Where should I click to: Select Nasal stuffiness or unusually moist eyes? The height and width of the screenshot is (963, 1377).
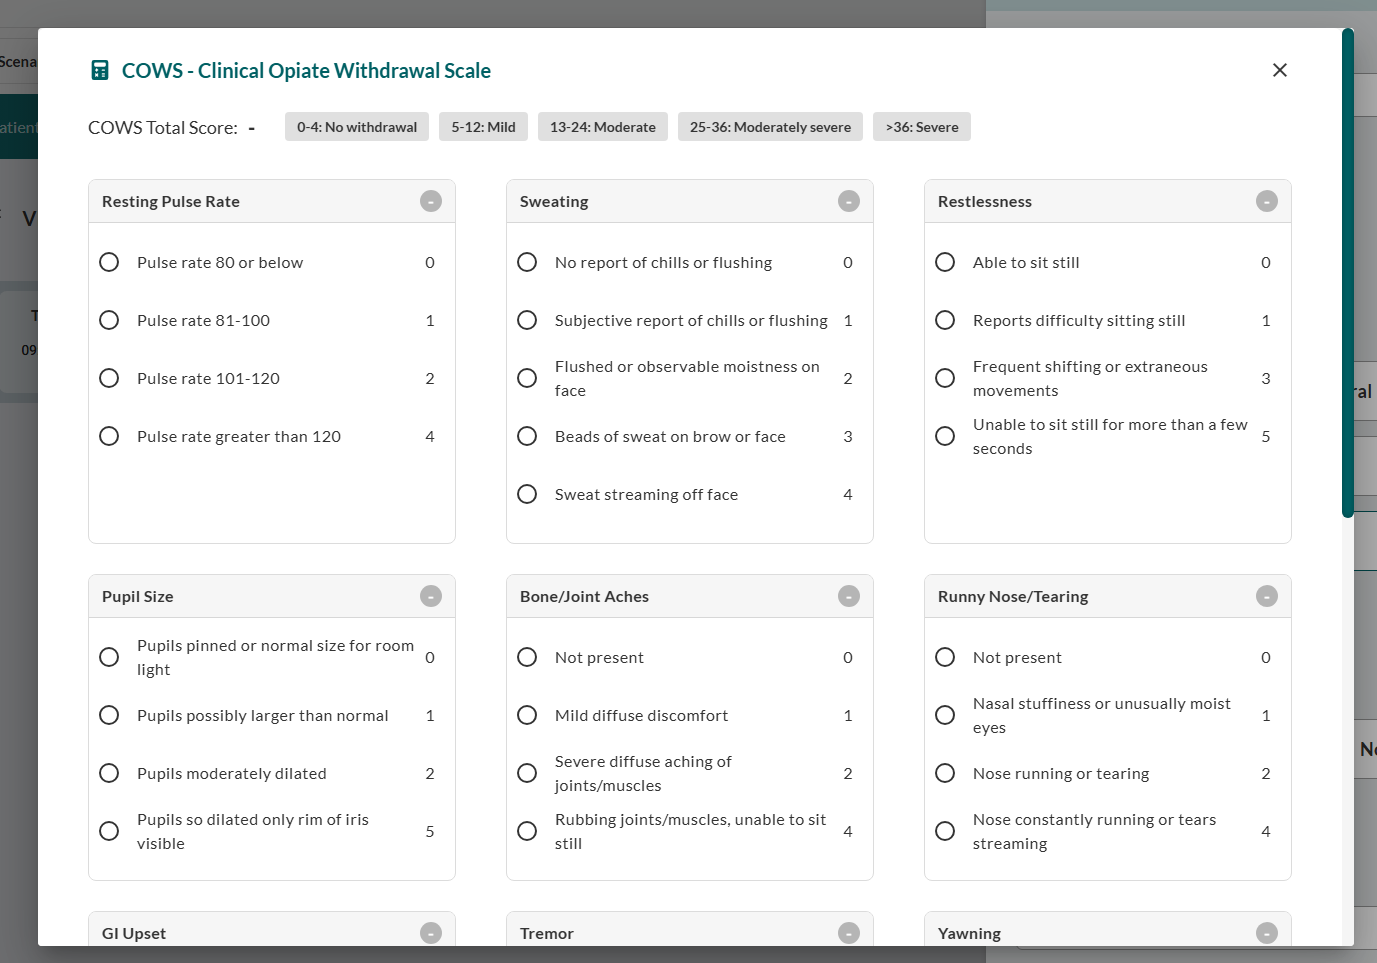click(x=945, y=715)
